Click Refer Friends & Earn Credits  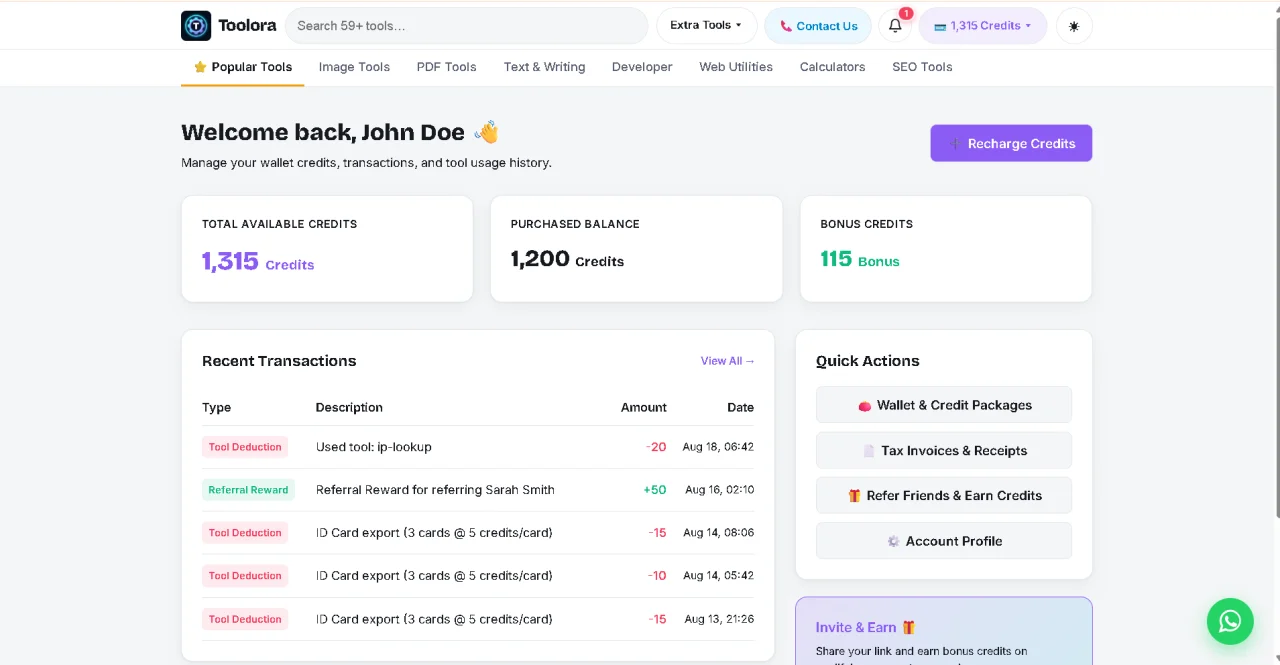click(x=944, y=495)
